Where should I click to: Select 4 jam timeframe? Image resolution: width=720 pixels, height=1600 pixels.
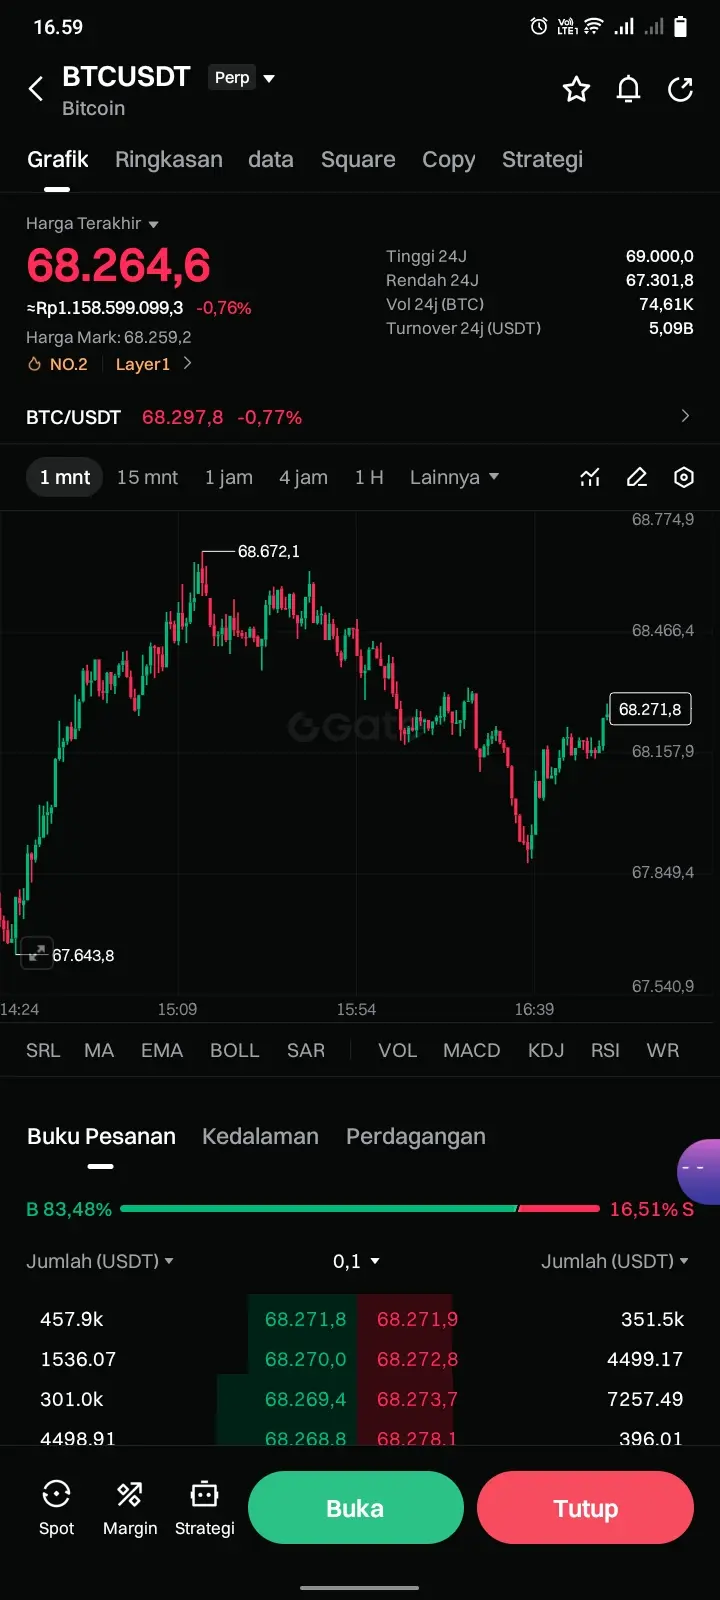tap(304, 478)
